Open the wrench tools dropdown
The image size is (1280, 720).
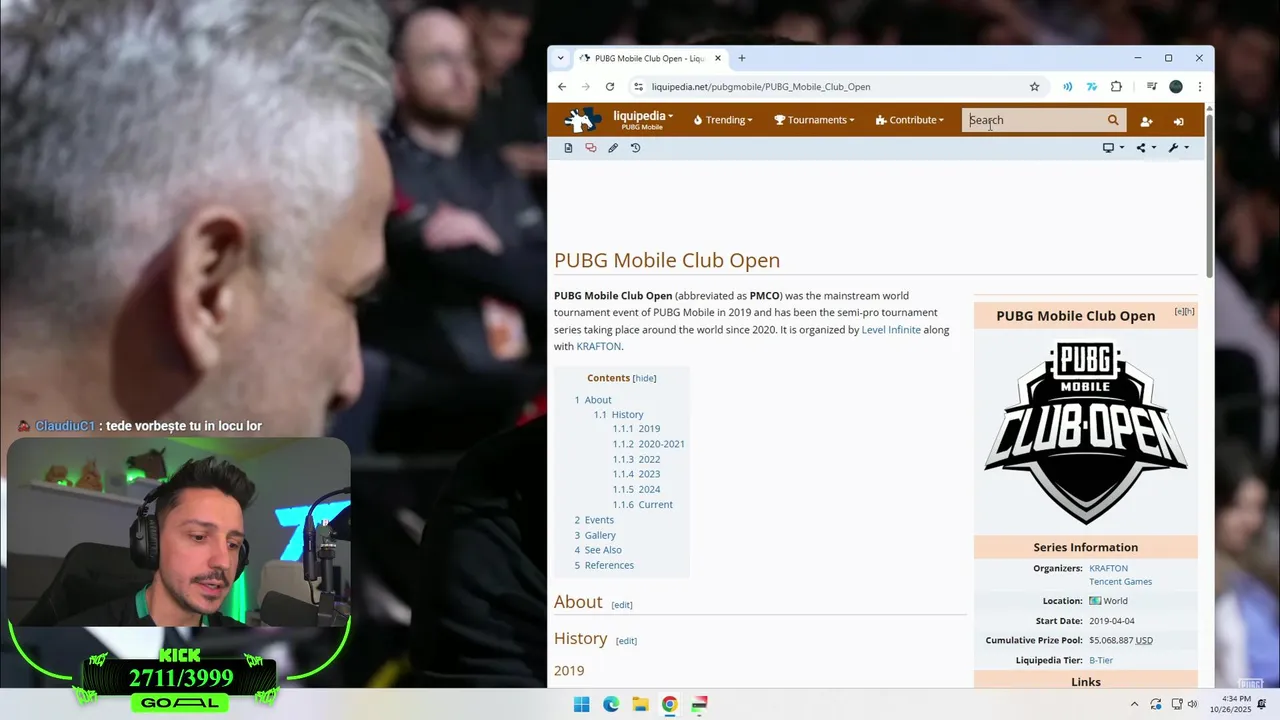tap(1179, 148)
